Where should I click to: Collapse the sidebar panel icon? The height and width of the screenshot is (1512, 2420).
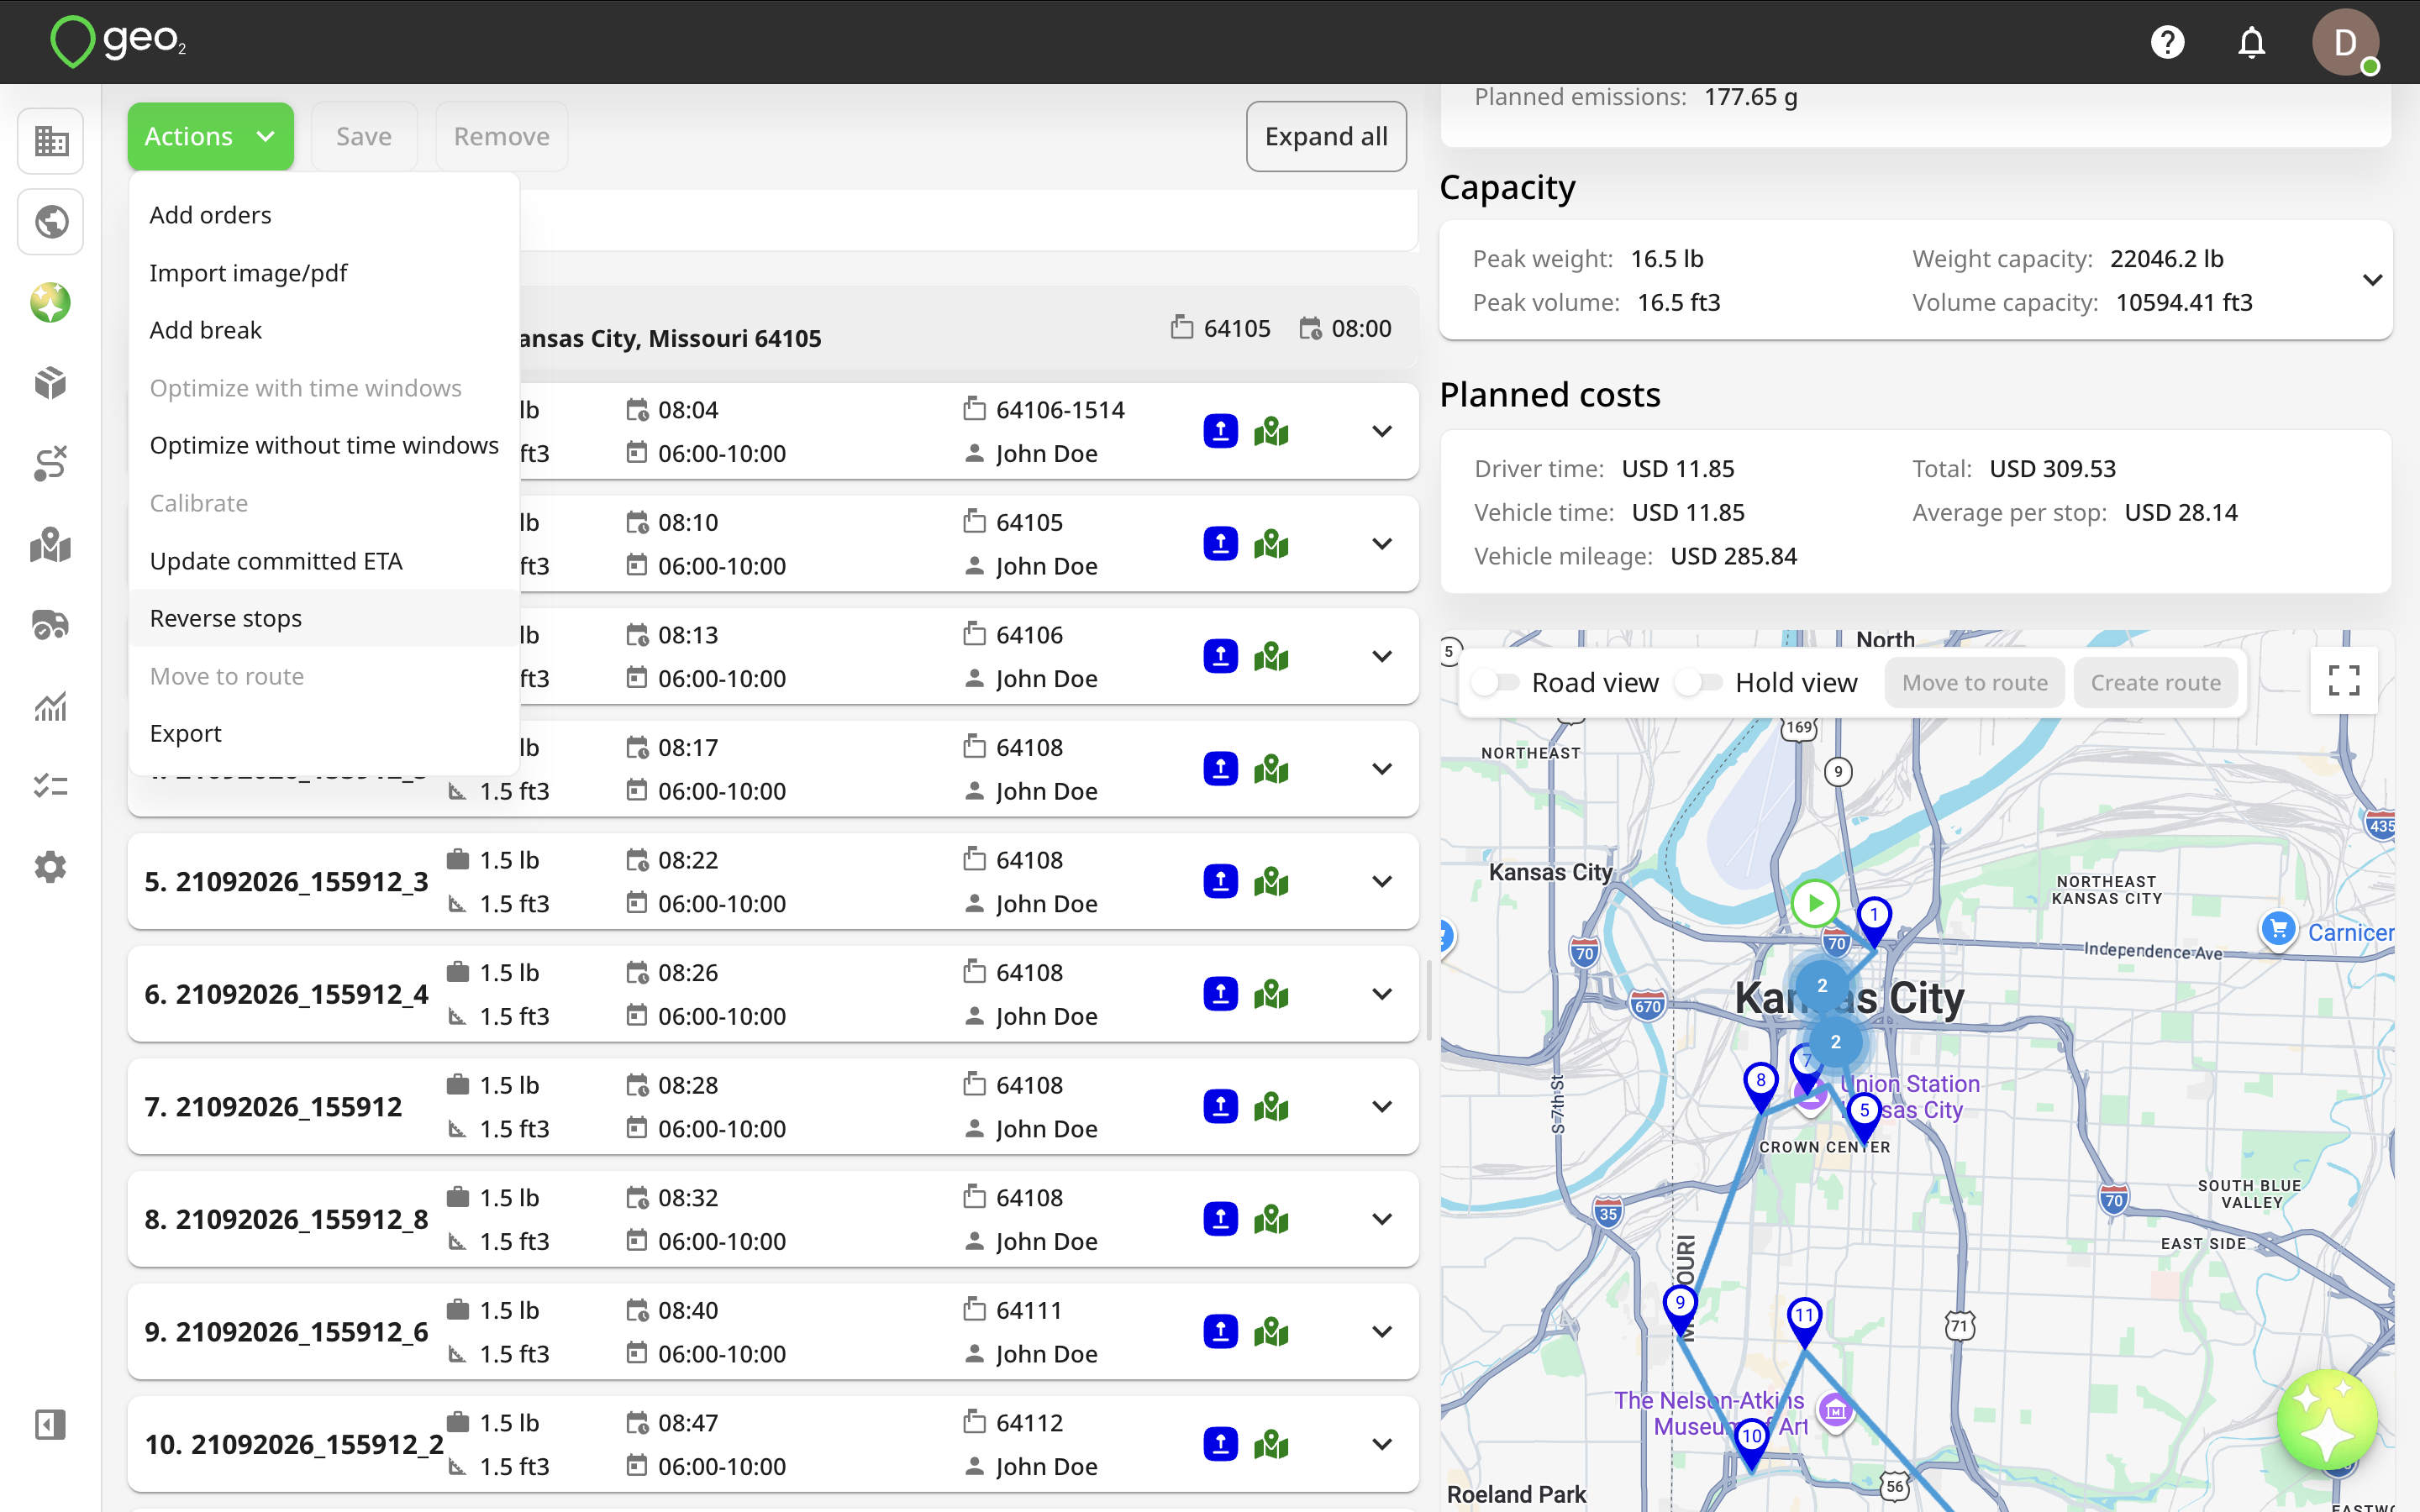pyautogui.click(x=50, y=1424)
